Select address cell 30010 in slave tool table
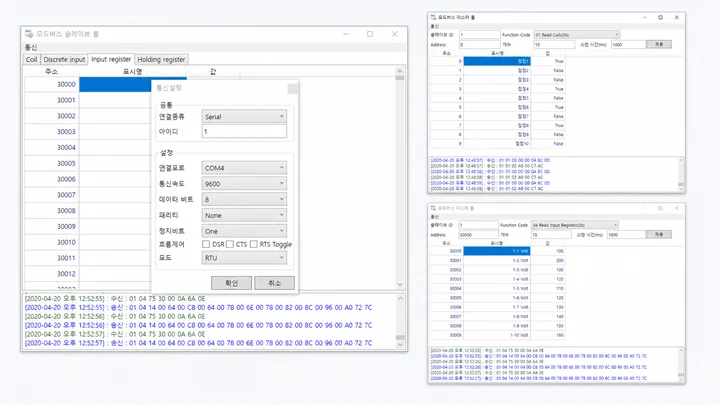Image resolution: width=720 pixels, height=405 pixels. pos(51,242)
